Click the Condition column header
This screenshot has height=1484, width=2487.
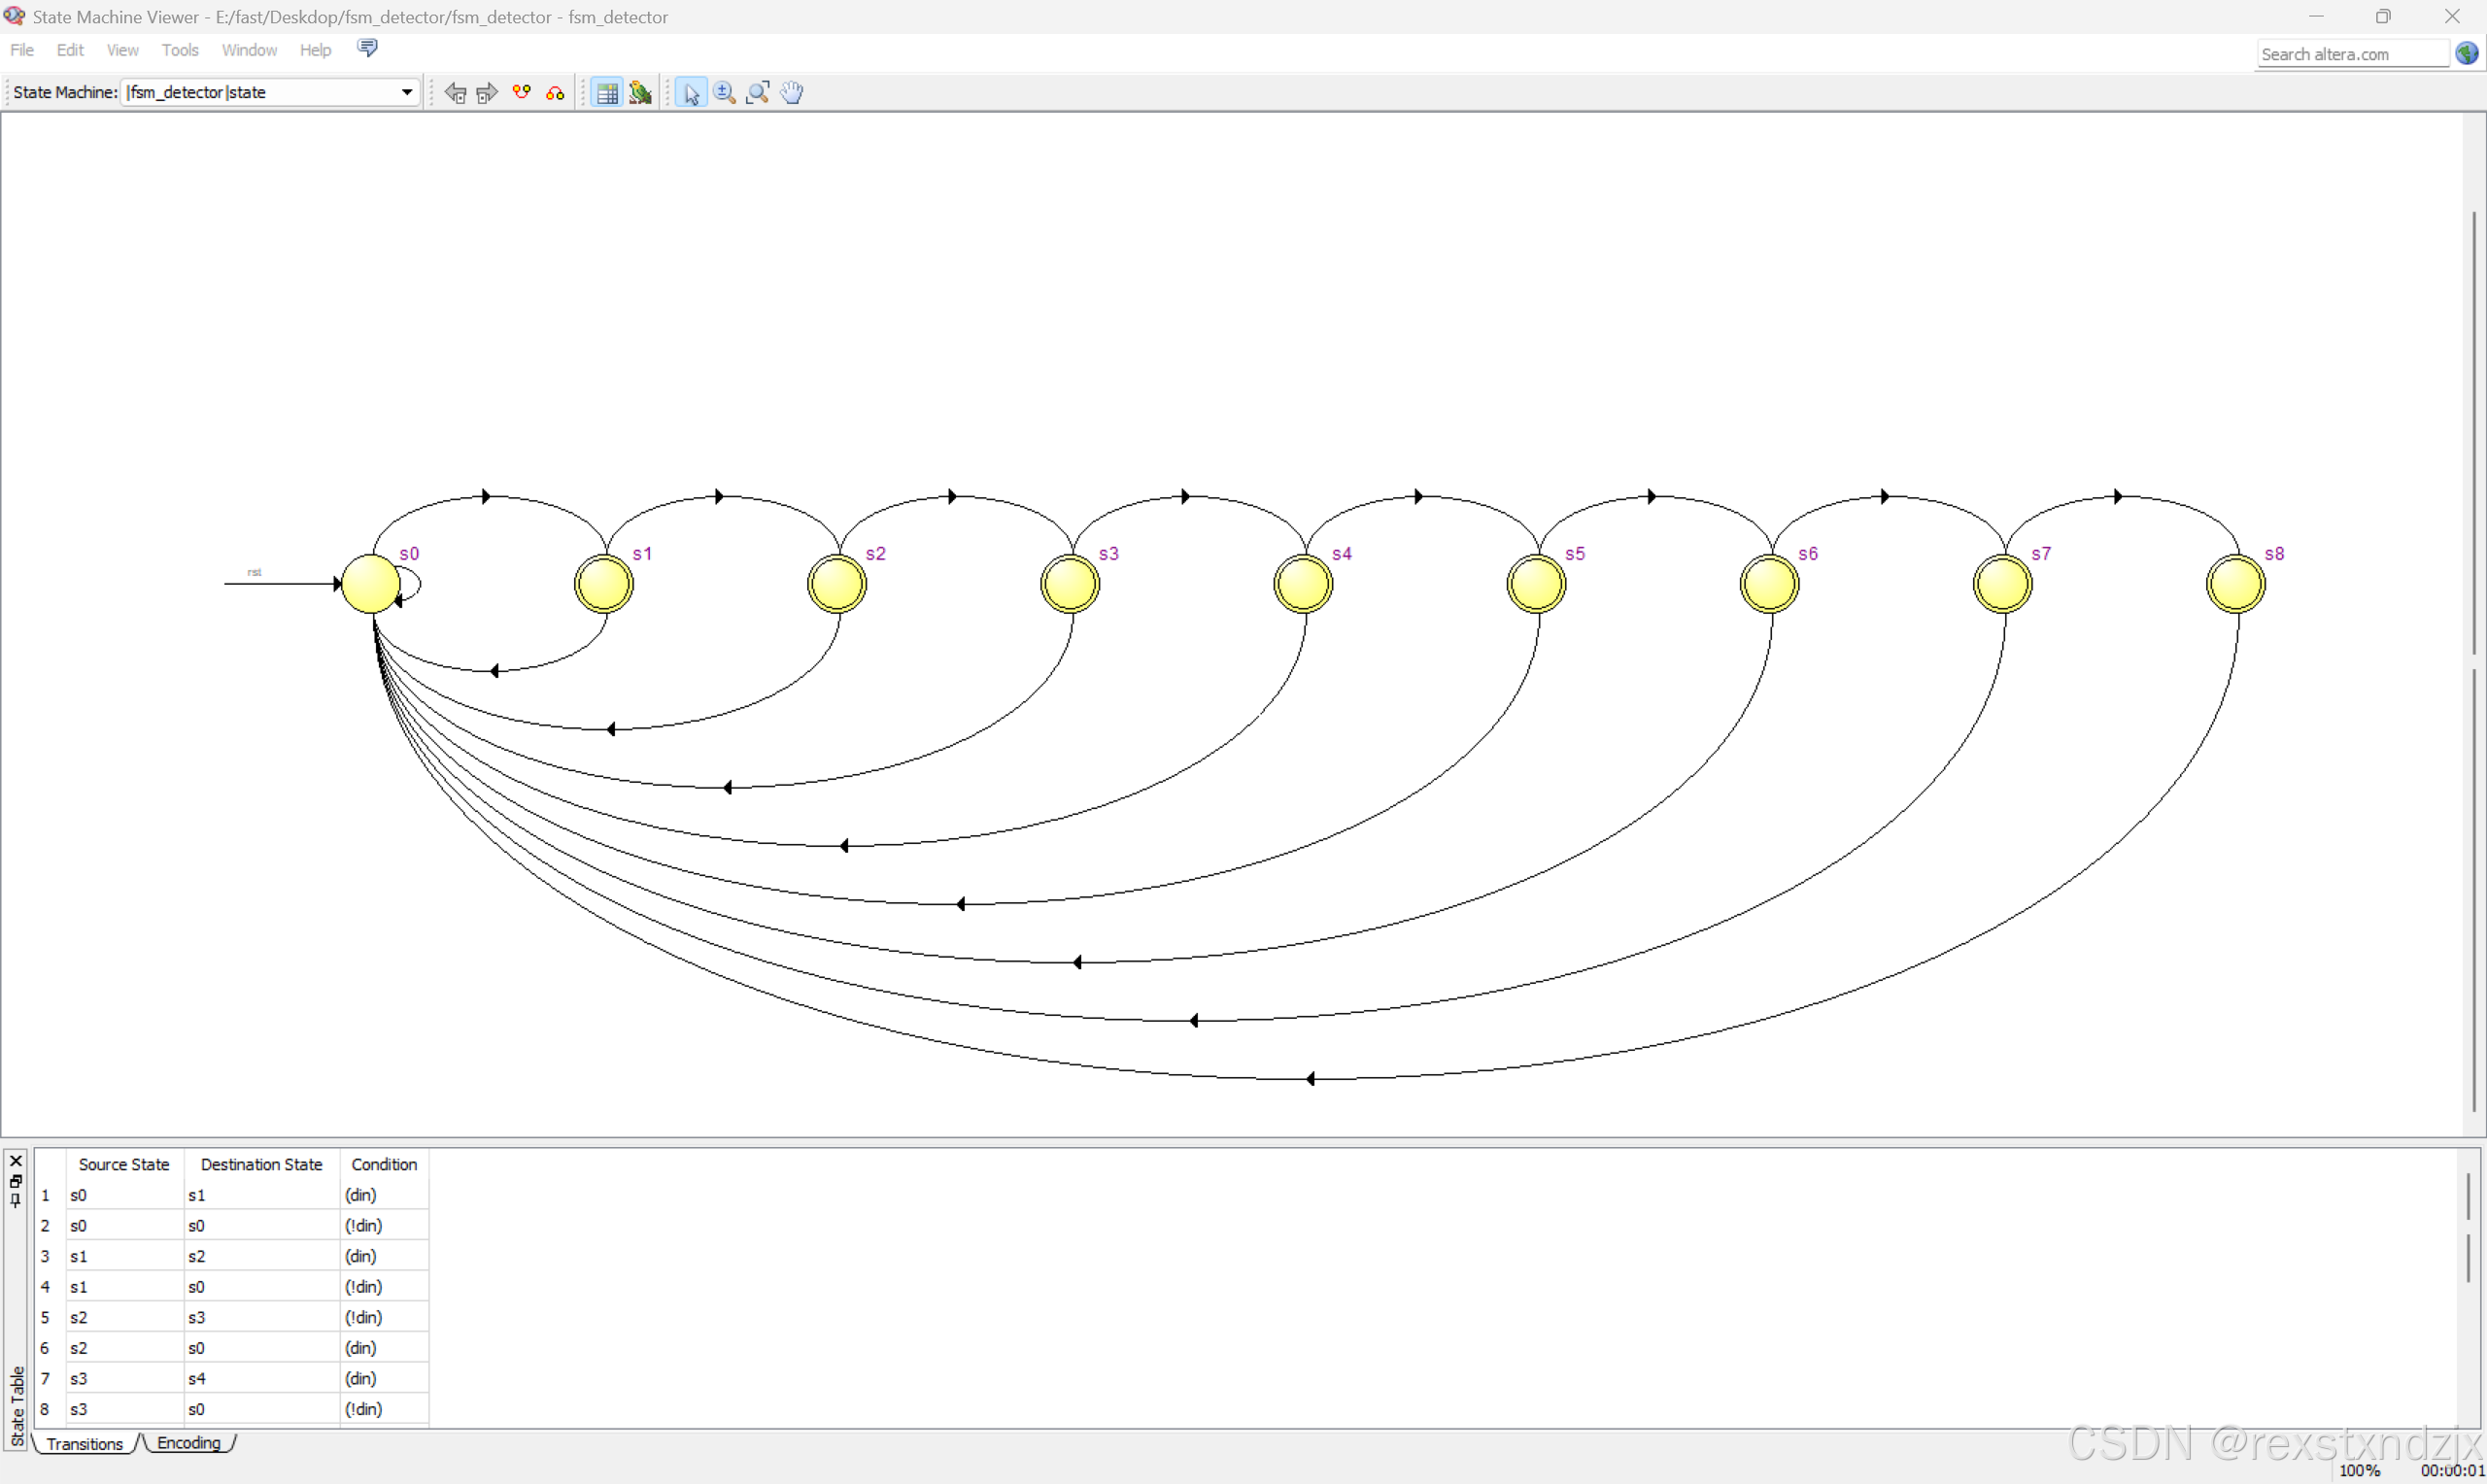[384, 1164]
